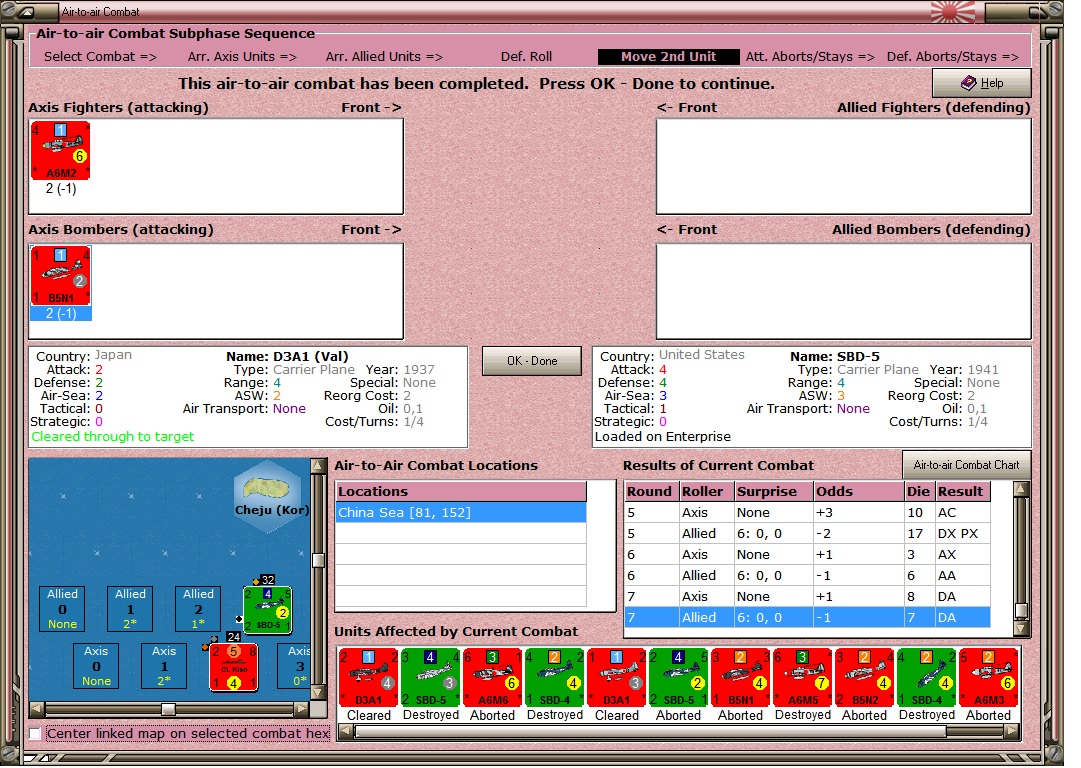The image size is (1081, 768).
Task: Click the 24 stack label above CL Kiso
Action: point(234,637)
